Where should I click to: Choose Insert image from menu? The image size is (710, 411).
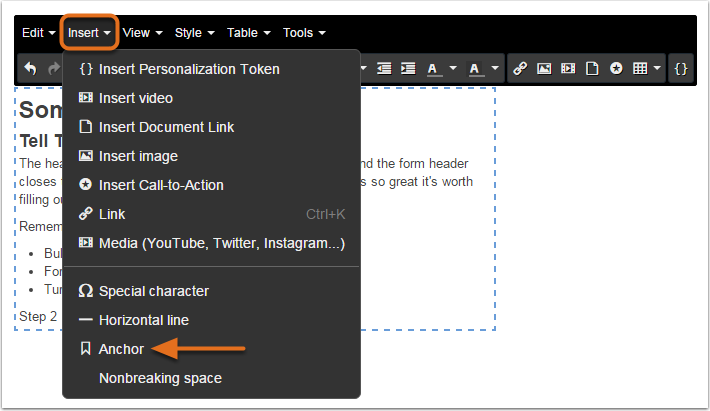(x=211, y=156)
